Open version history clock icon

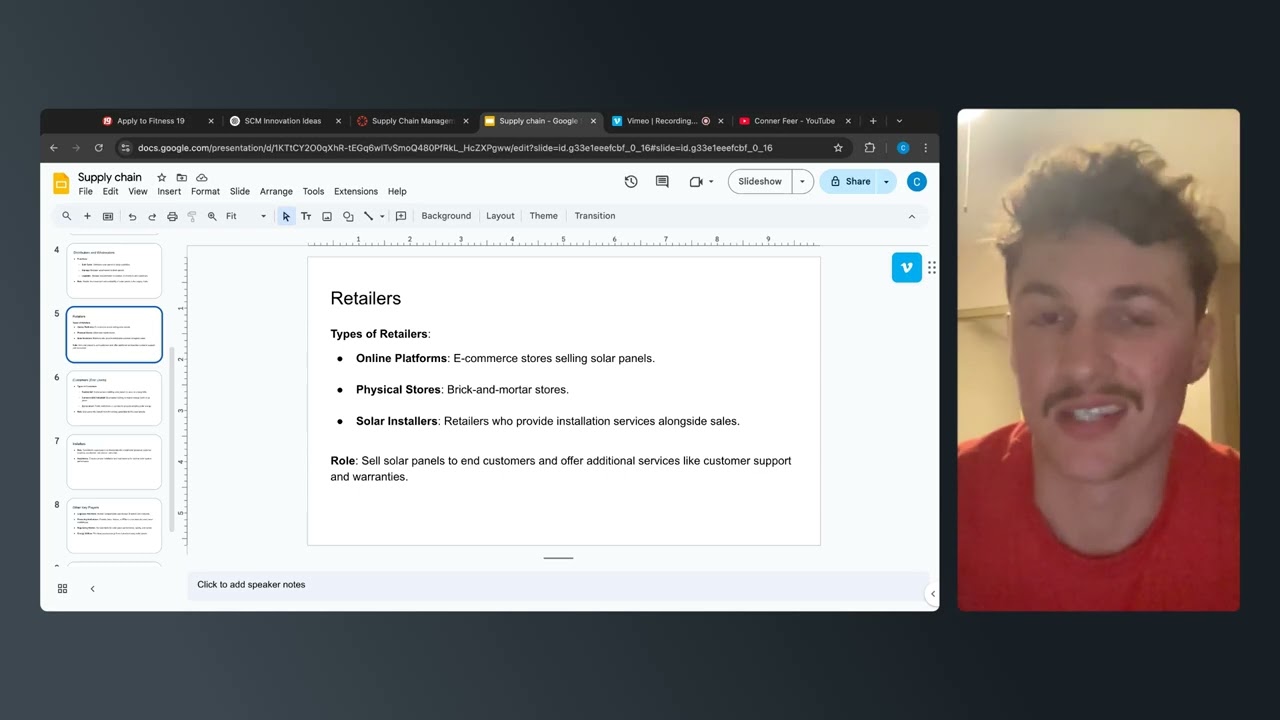coord(631,181)
